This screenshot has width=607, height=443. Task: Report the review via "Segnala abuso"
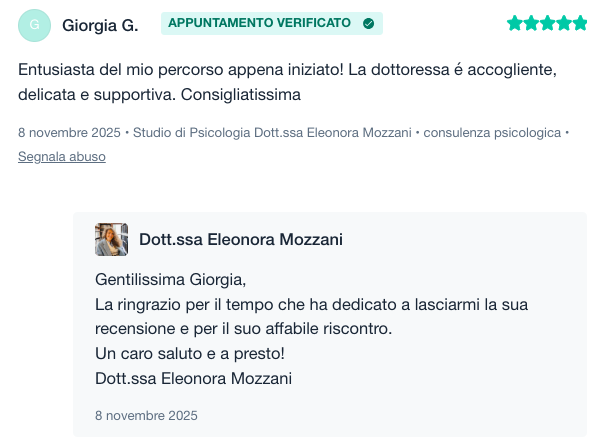point(62,157)
